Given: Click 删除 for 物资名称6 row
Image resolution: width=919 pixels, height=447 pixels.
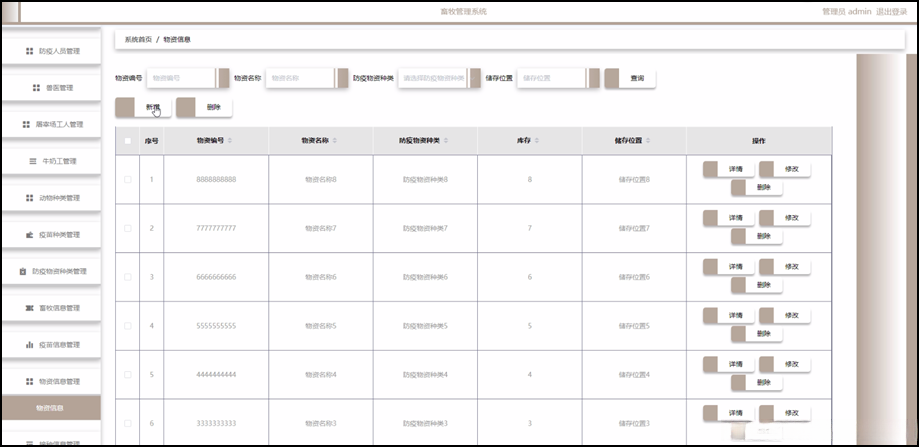Looking at the screenshot, I should pos(757,285).
